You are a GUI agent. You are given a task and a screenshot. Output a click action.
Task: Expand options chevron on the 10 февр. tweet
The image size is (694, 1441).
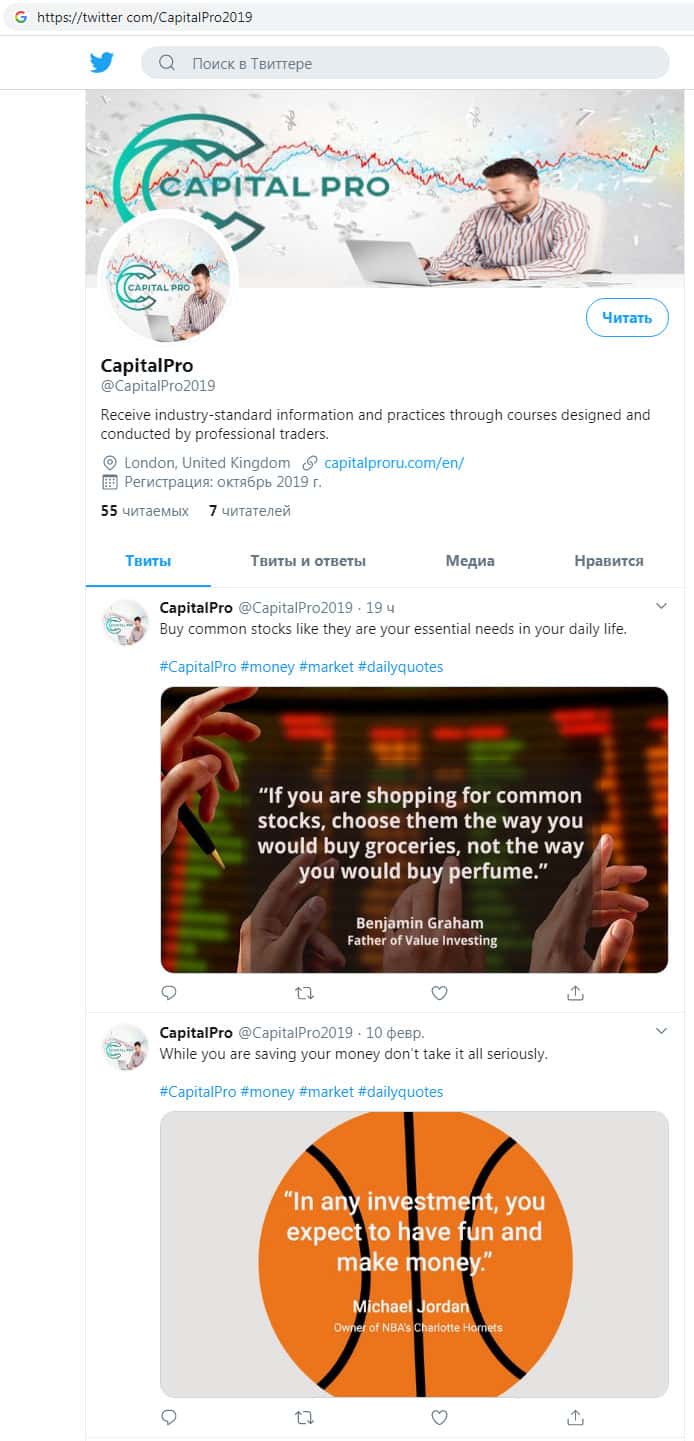(660, 1031)
